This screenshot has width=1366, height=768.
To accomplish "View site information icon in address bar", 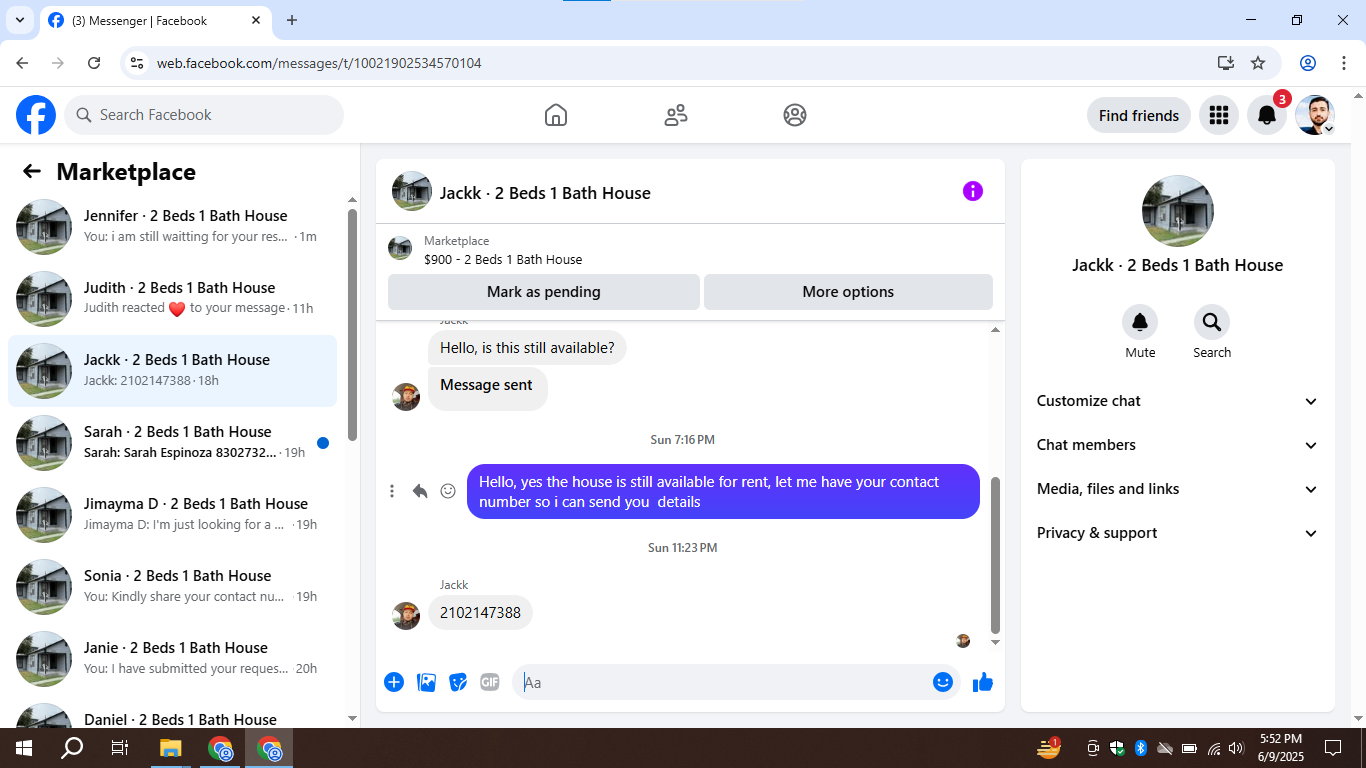I will click(138, 63).
